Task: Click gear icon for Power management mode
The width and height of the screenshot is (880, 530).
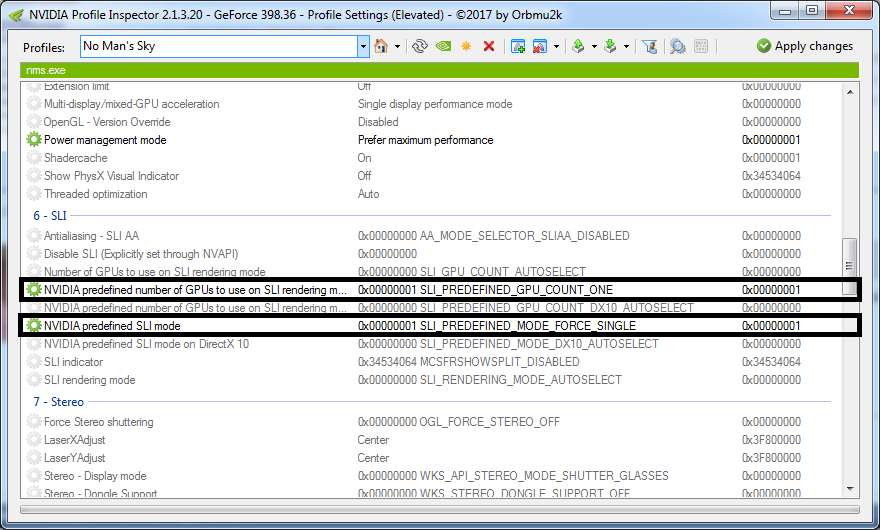Action: tap(34, 139)
